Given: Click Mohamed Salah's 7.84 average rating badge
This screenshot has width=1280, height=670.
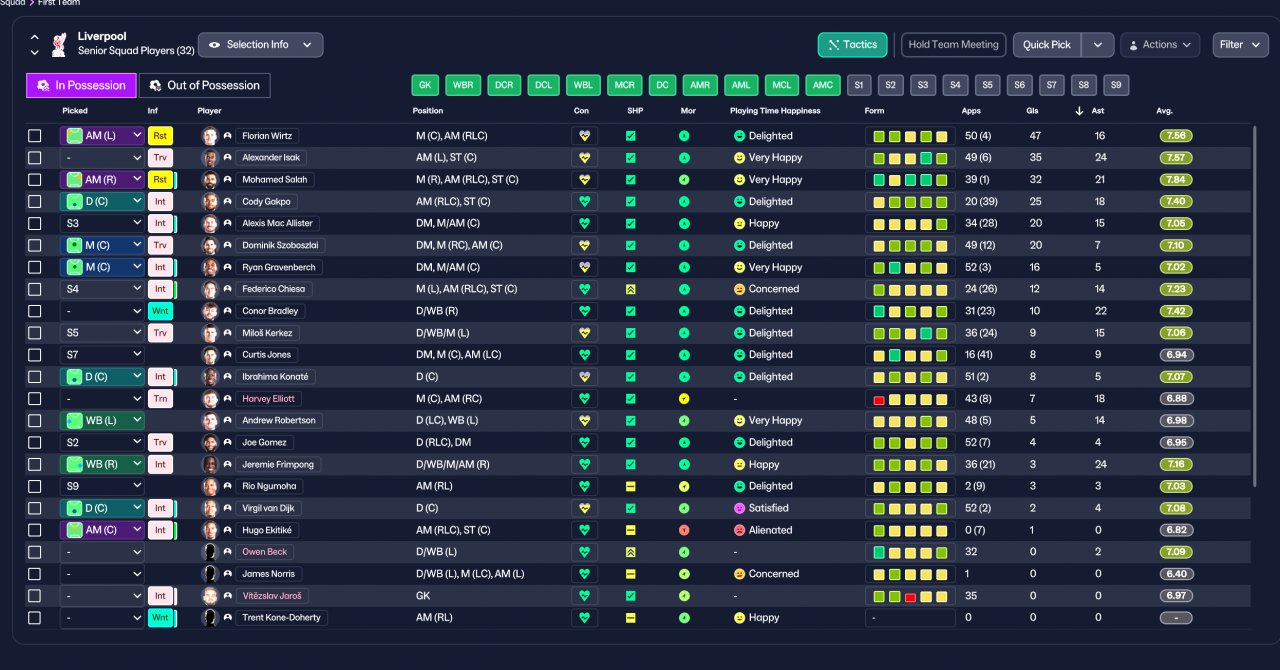Looking at the screenshot, I should (x=1176, y=180).
